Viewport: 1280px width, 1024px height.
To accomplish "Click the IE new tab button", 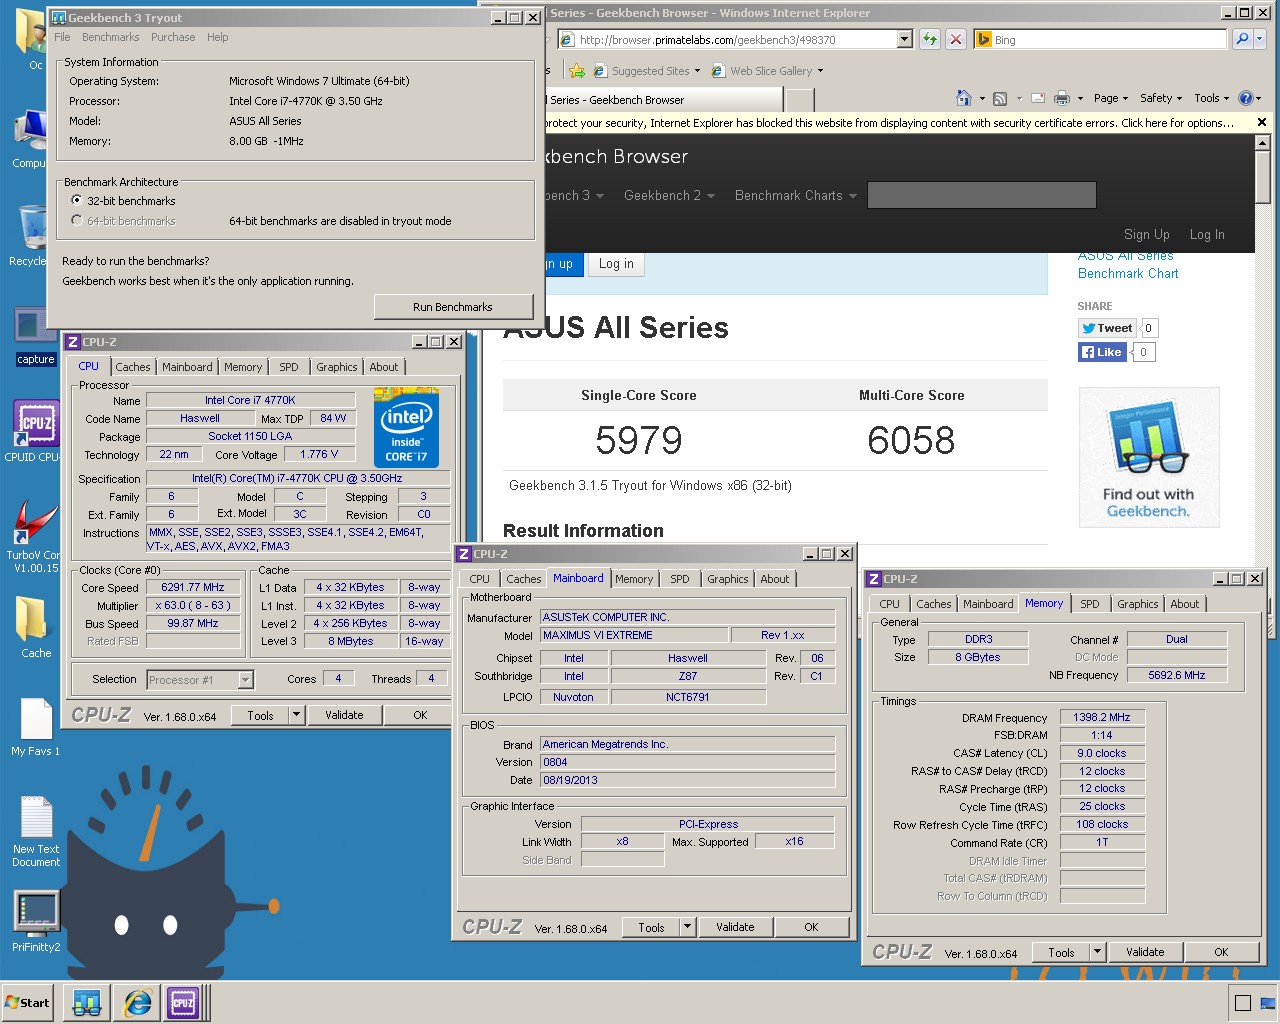I will pyautogui.click(x=799, y=99).
